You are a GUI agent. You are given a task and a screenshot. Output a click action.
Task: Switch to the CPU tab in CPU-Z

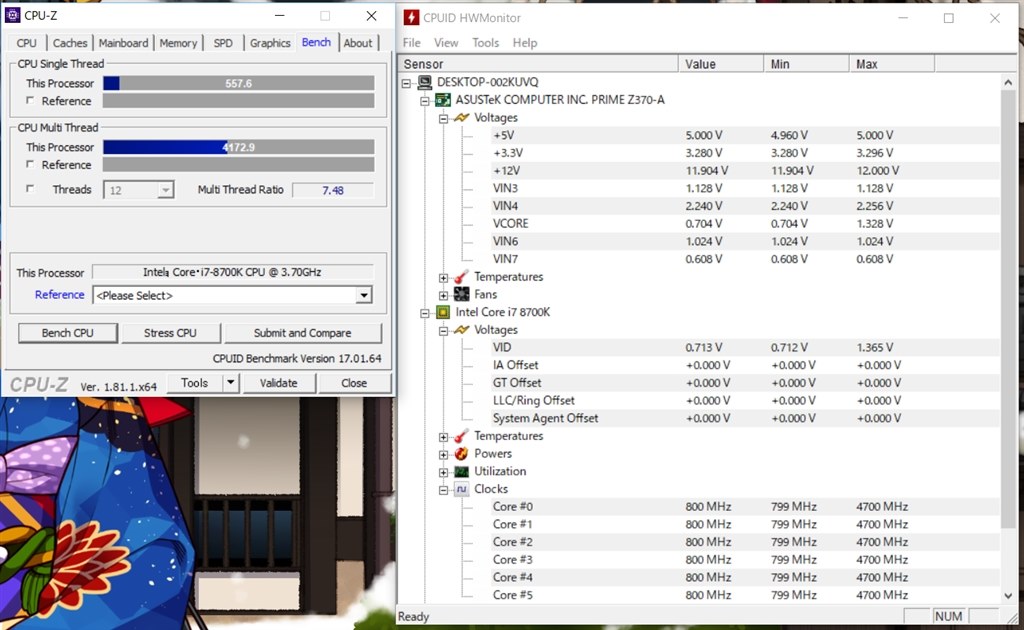click(x=27, y=43)
